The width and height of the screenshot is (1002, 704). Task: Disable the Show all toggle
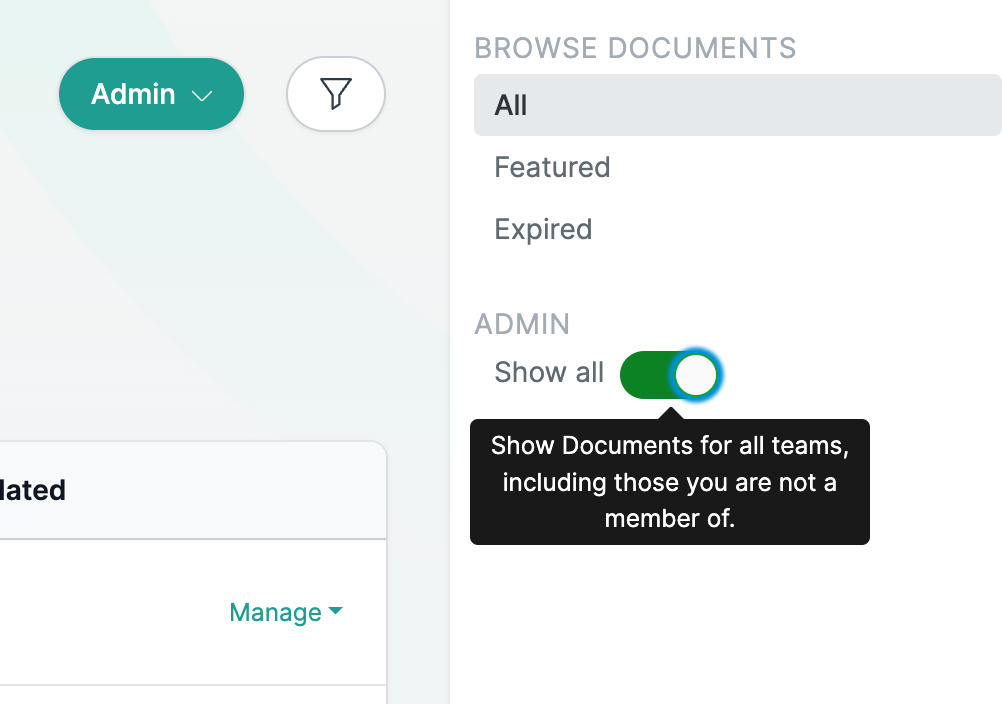coord(668,375)
